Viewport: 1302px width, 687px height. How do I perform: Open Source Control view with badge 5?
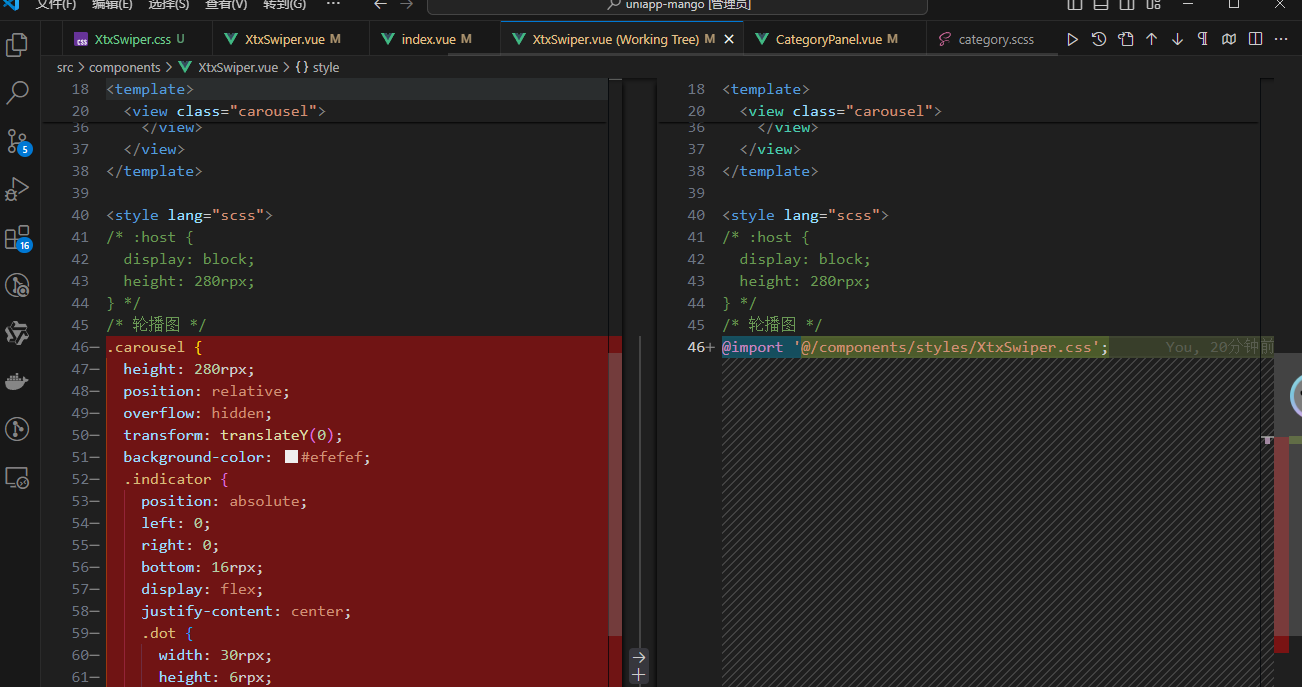(17, 141)
